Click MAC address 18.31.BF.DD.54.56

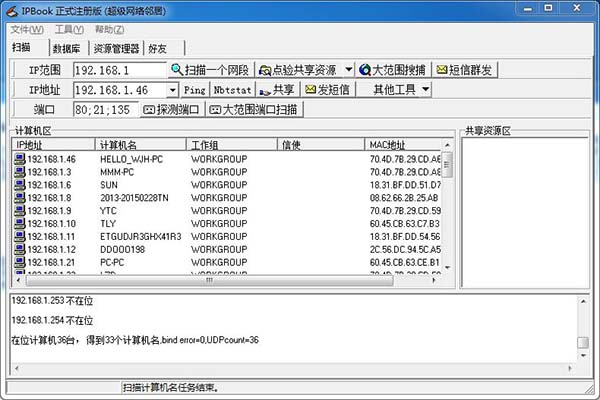coord(405,237)
